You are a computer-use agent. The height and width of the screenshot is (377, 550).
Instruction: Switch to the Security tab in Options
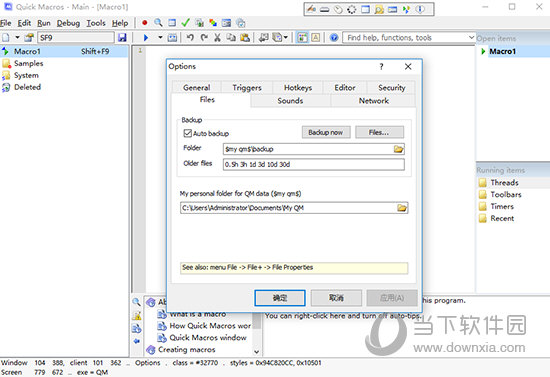click(x=391, y=87)
